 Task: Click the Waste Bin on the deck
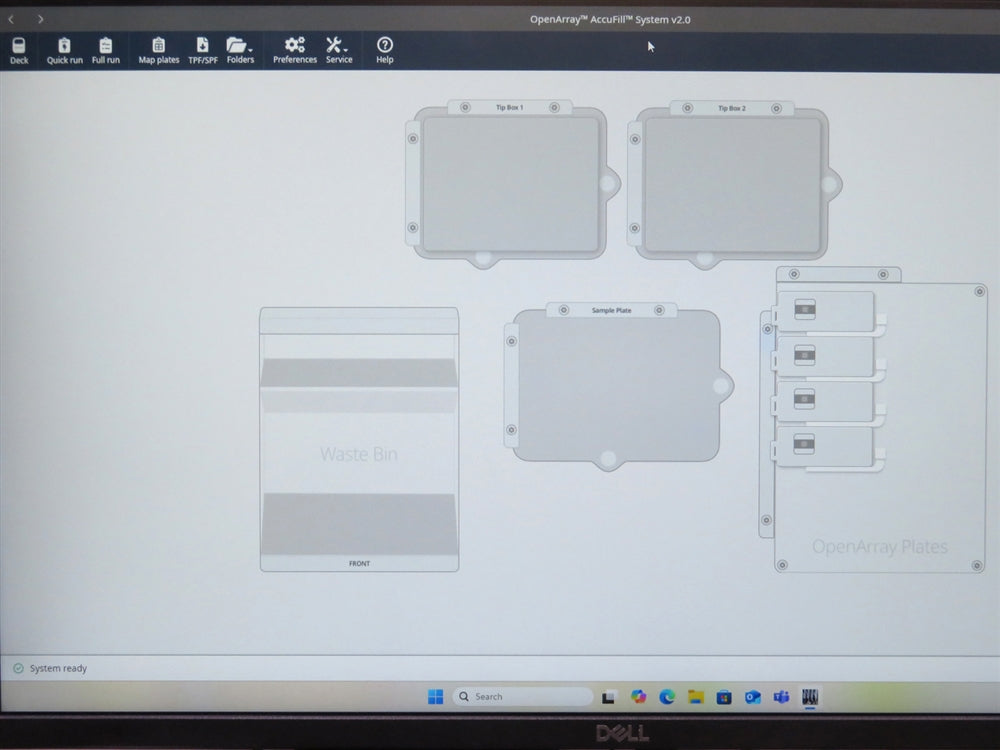click(359, 439)
